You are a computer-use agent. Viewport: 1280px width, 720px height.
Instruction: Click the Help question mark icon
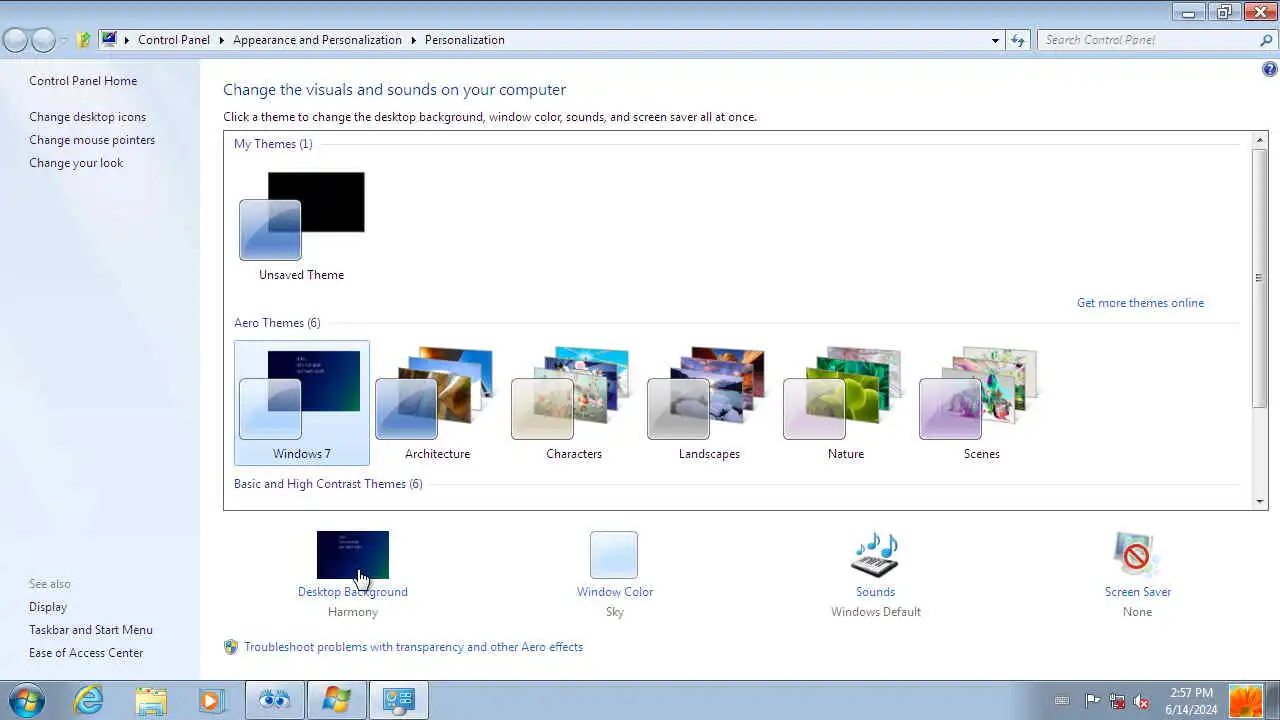pos(1270,69)
